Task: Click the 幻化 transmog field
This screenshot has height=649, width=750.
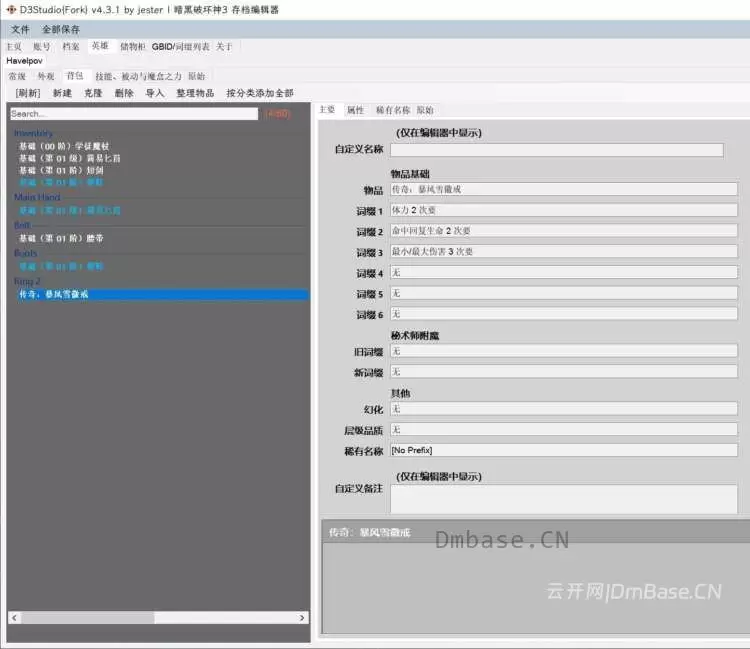Action: (564, 409)
